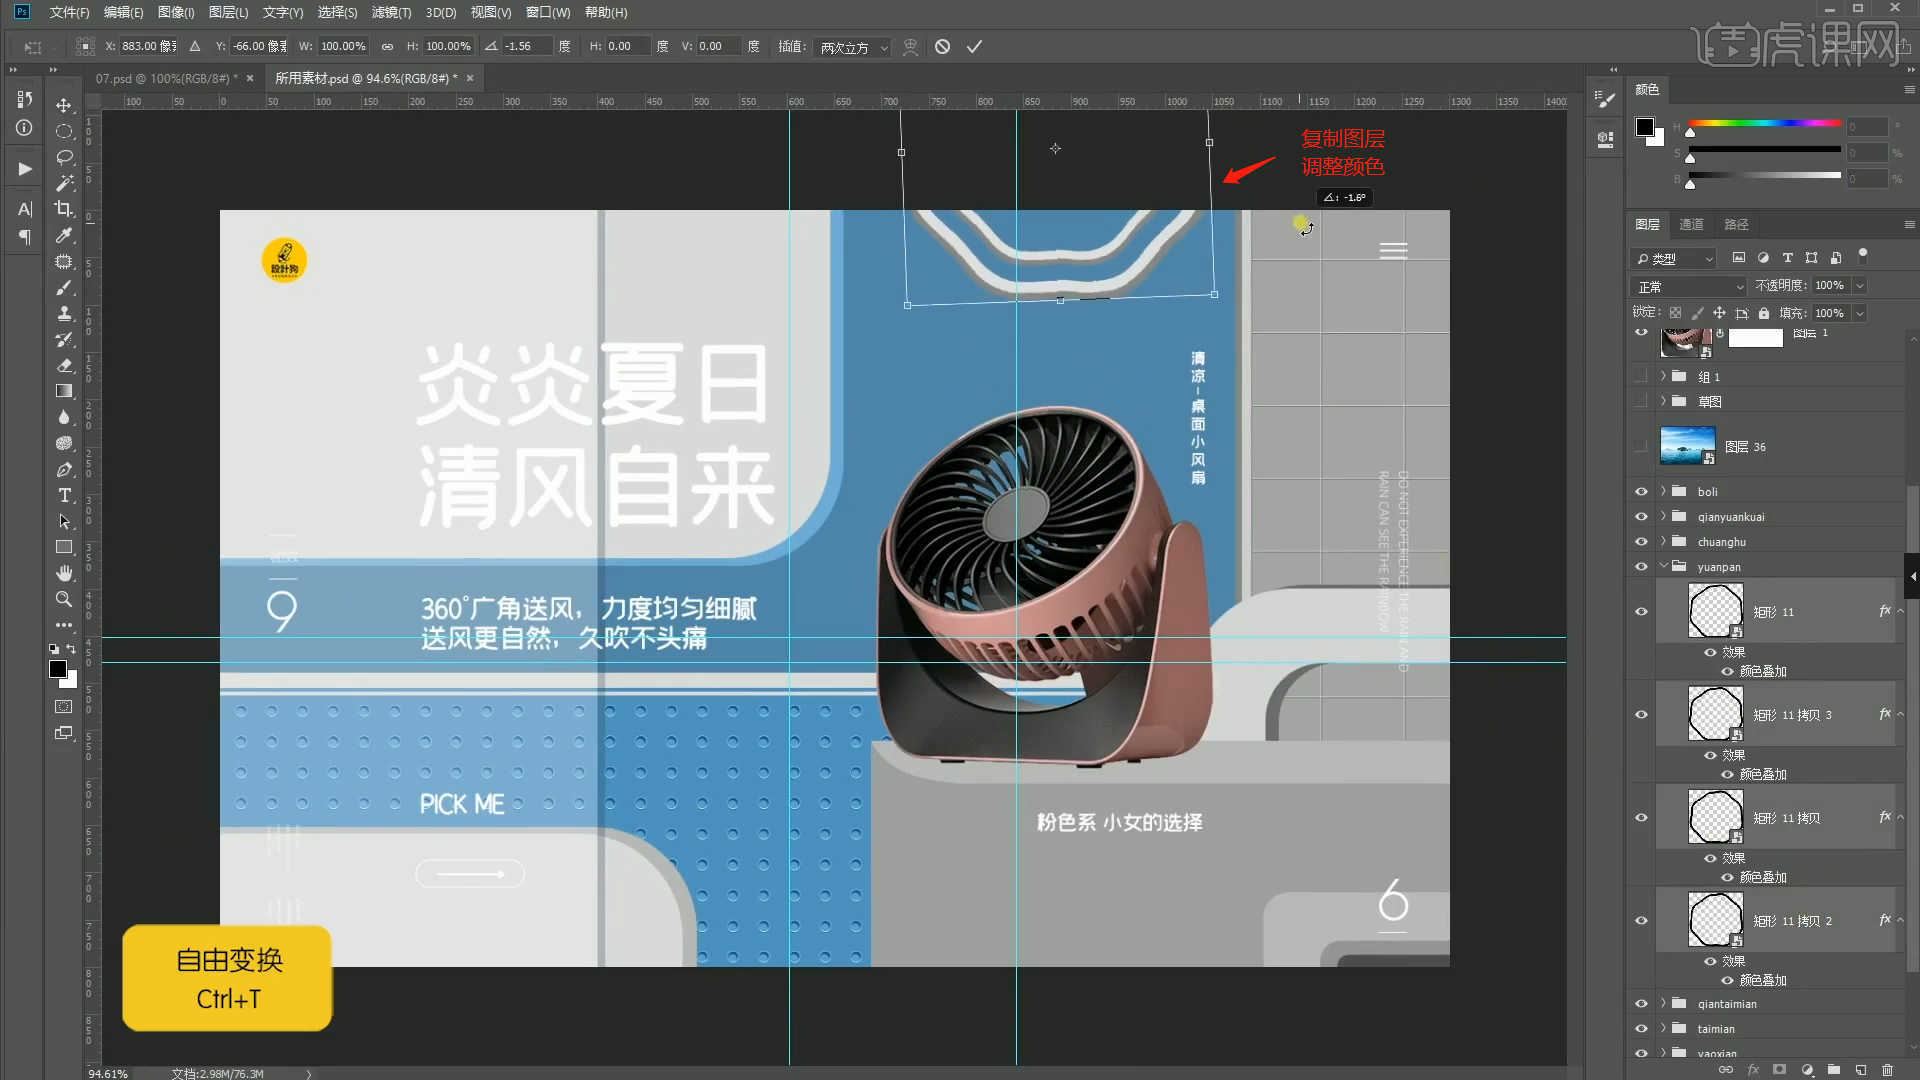Click the width 100.00% field

point(343,47)
